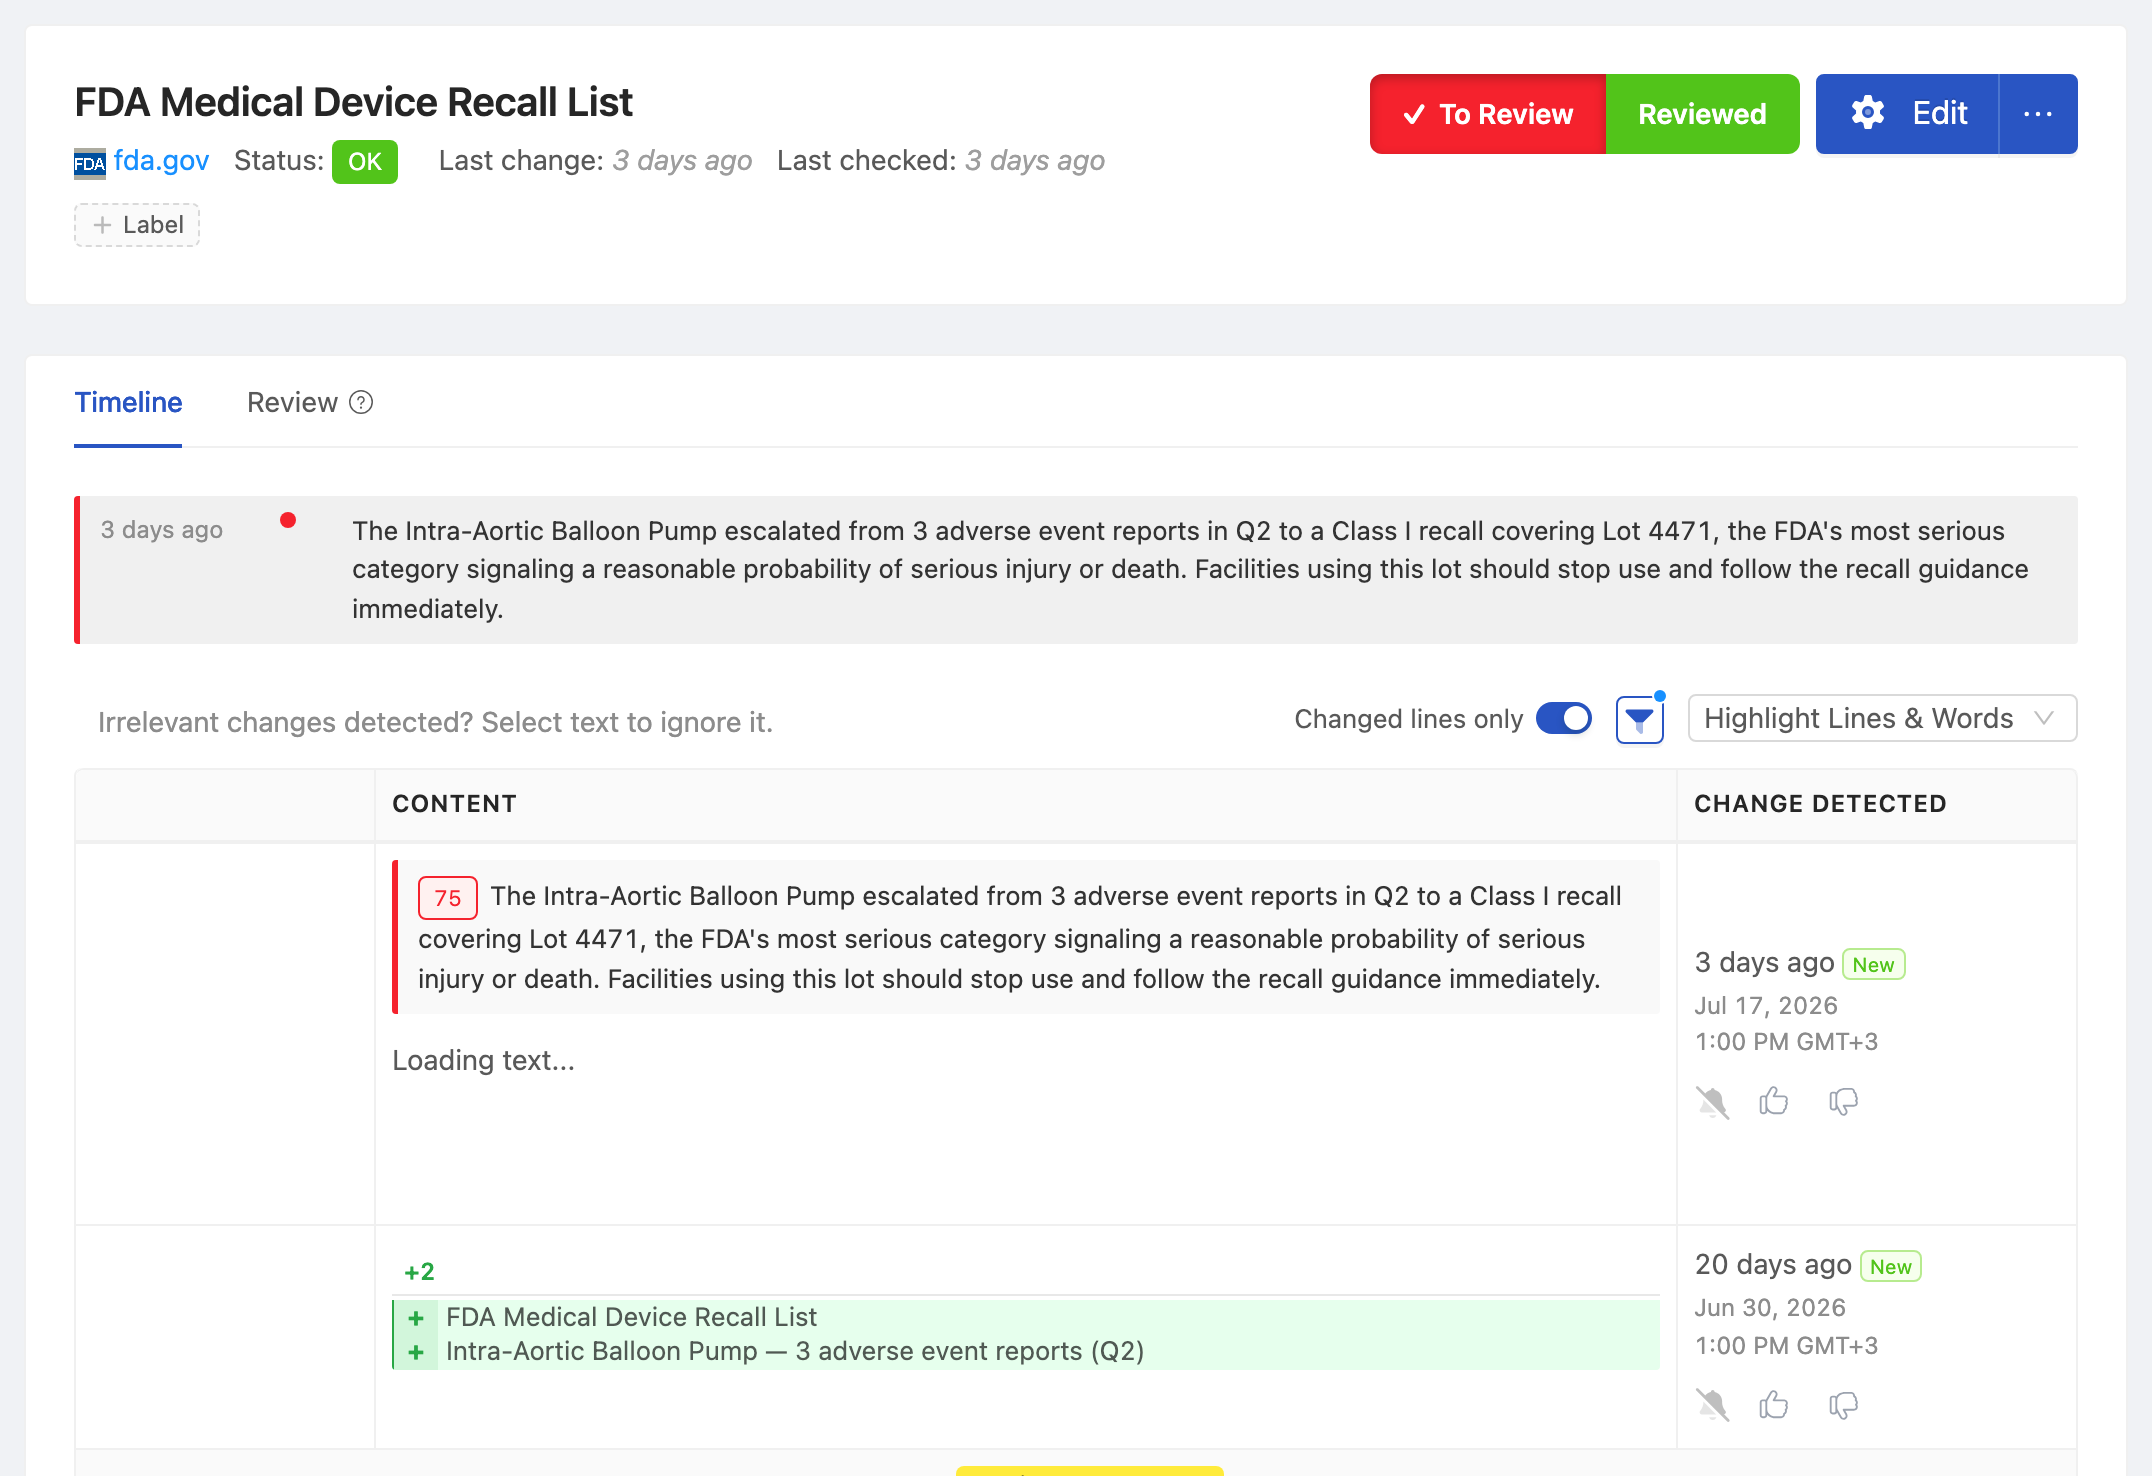
Task: Click the 75 importance score badge
Action: tap(447, 898)
